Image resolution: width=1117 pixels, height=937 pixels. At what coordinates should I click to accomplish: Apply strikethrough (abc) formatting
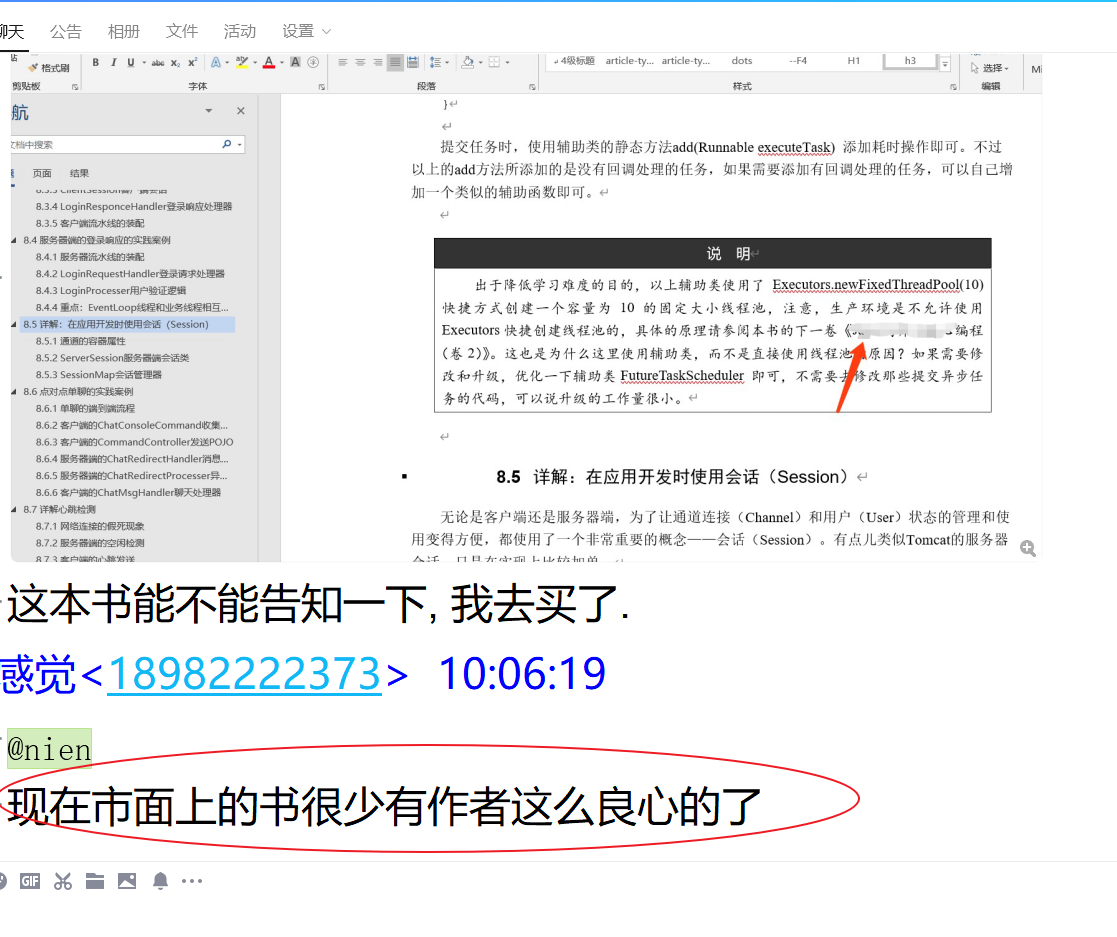[x=158, y=63]
